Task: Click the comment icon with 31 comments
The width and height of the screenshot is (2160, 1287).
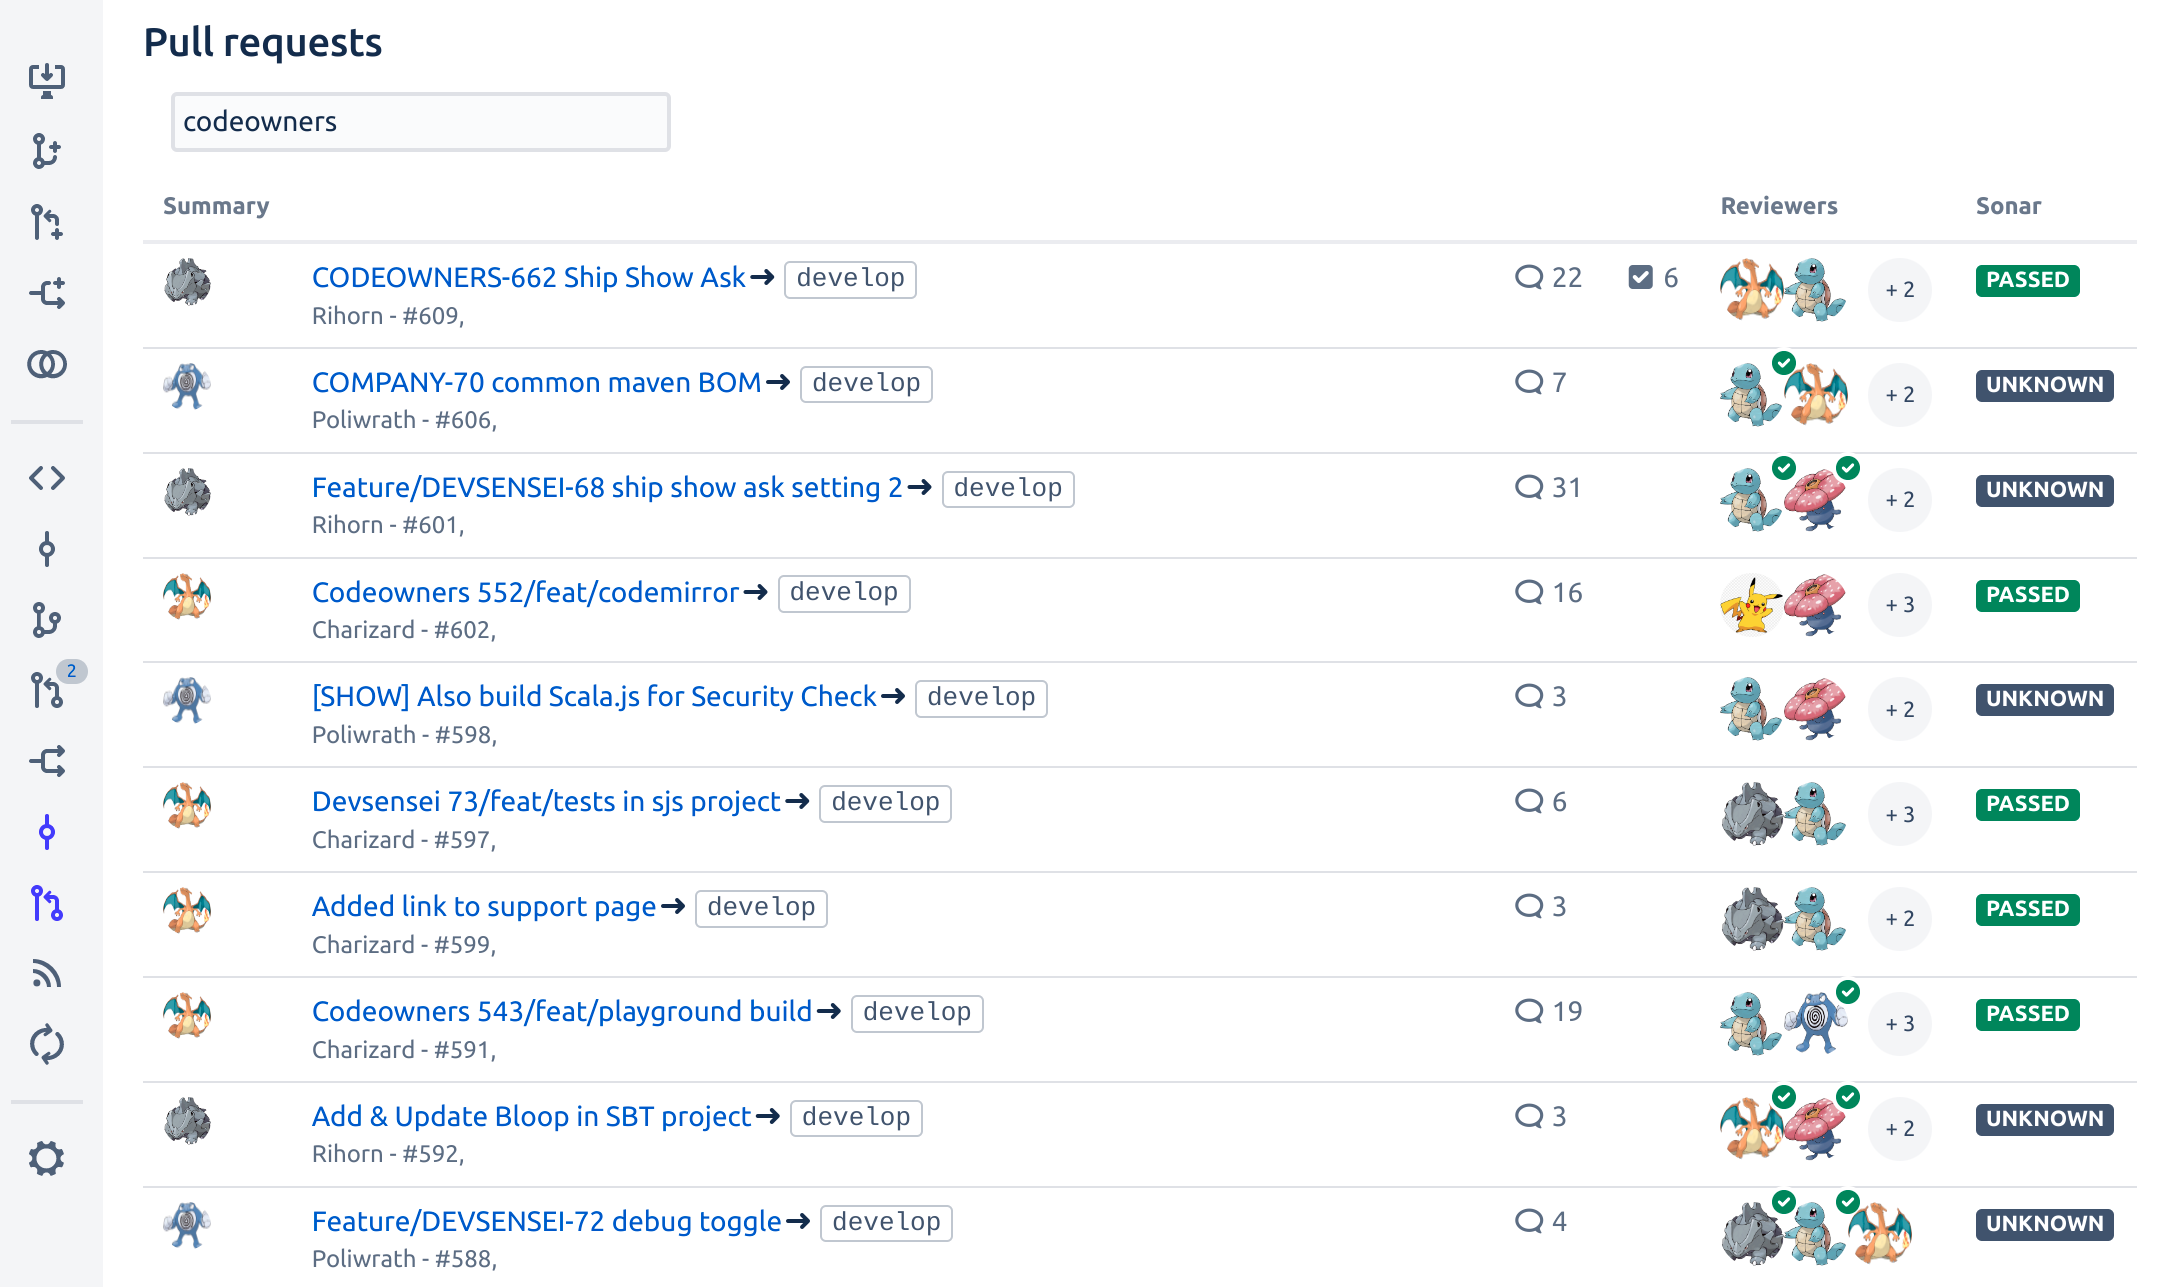Action: point(1529,487)
